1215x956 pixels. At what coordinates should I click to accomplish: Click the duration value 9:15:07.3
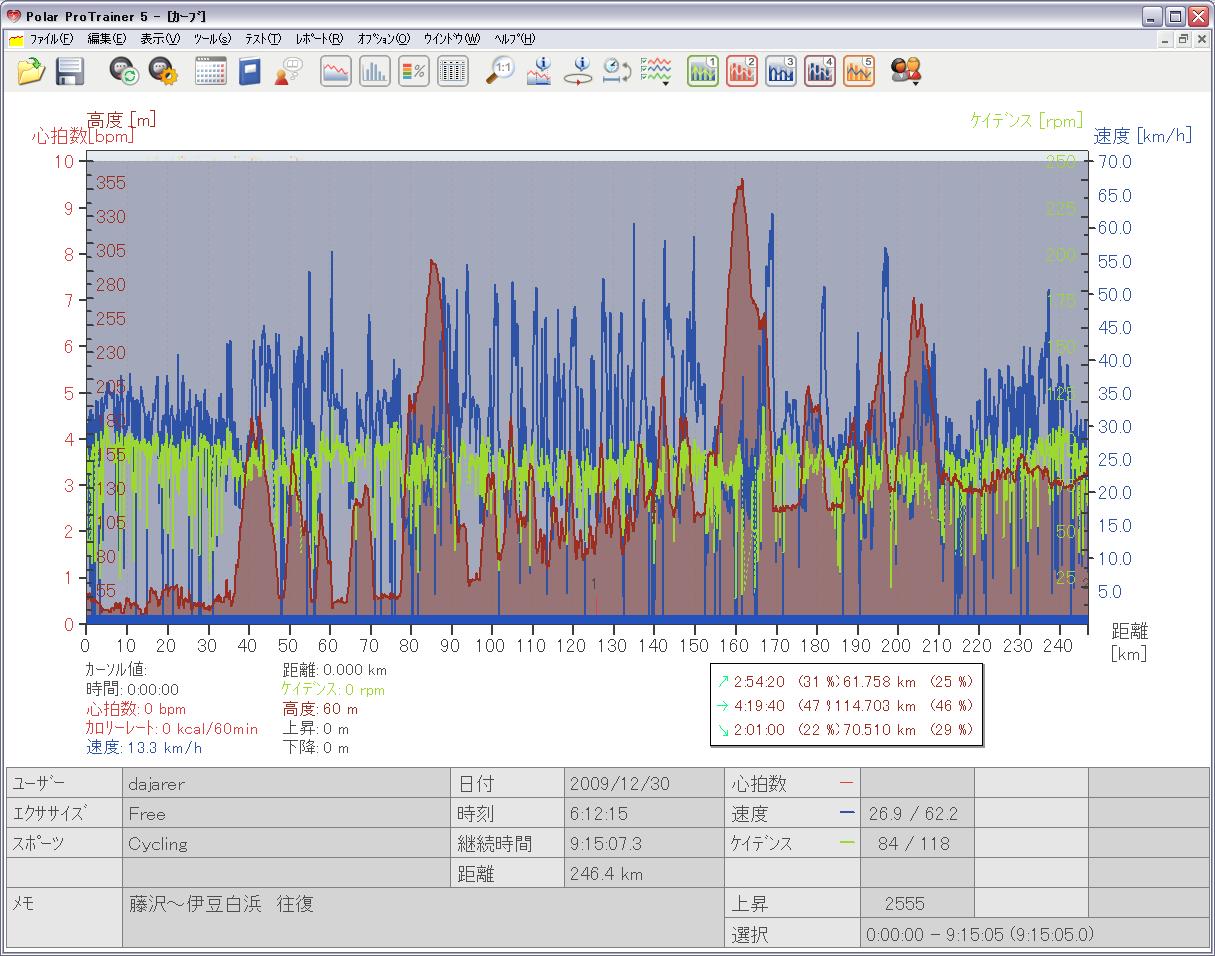pos(644,844)
